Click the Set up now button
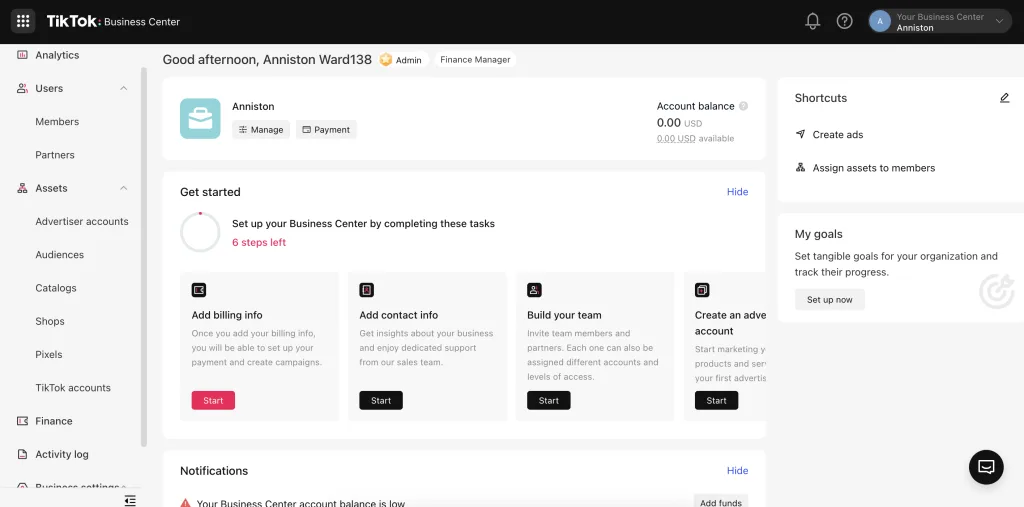Image resolution: width=1024 pixels, height=507 pixels. (829, 299)
